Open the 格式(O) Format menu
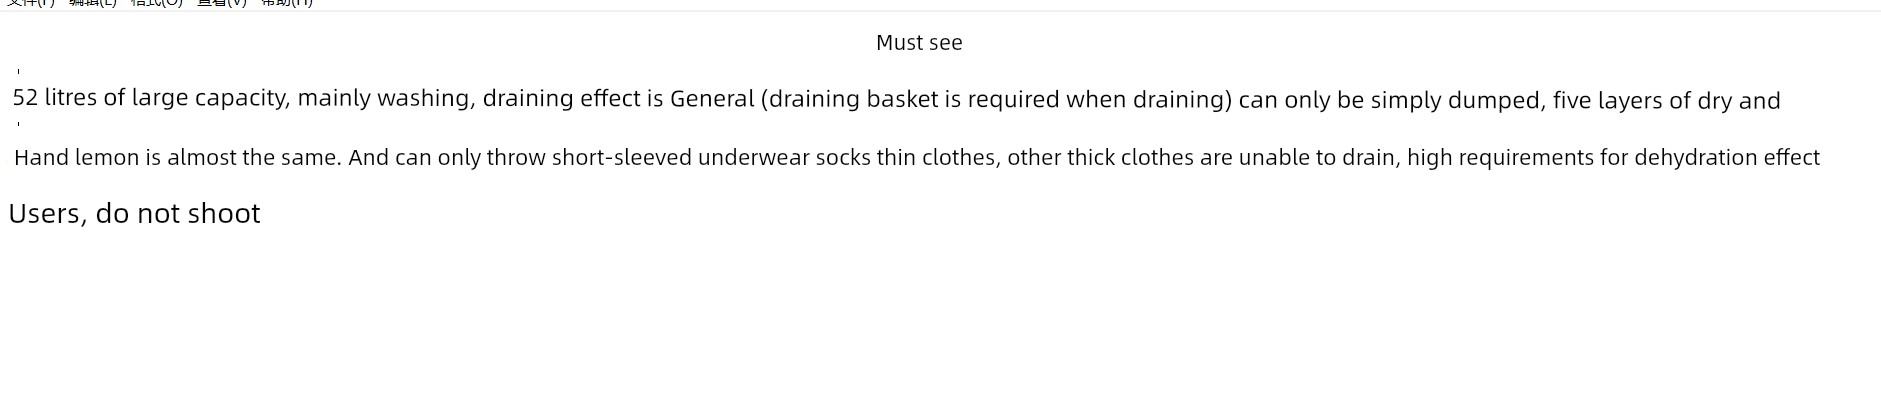Screen dimensions: 1881x393 [157, 3]
